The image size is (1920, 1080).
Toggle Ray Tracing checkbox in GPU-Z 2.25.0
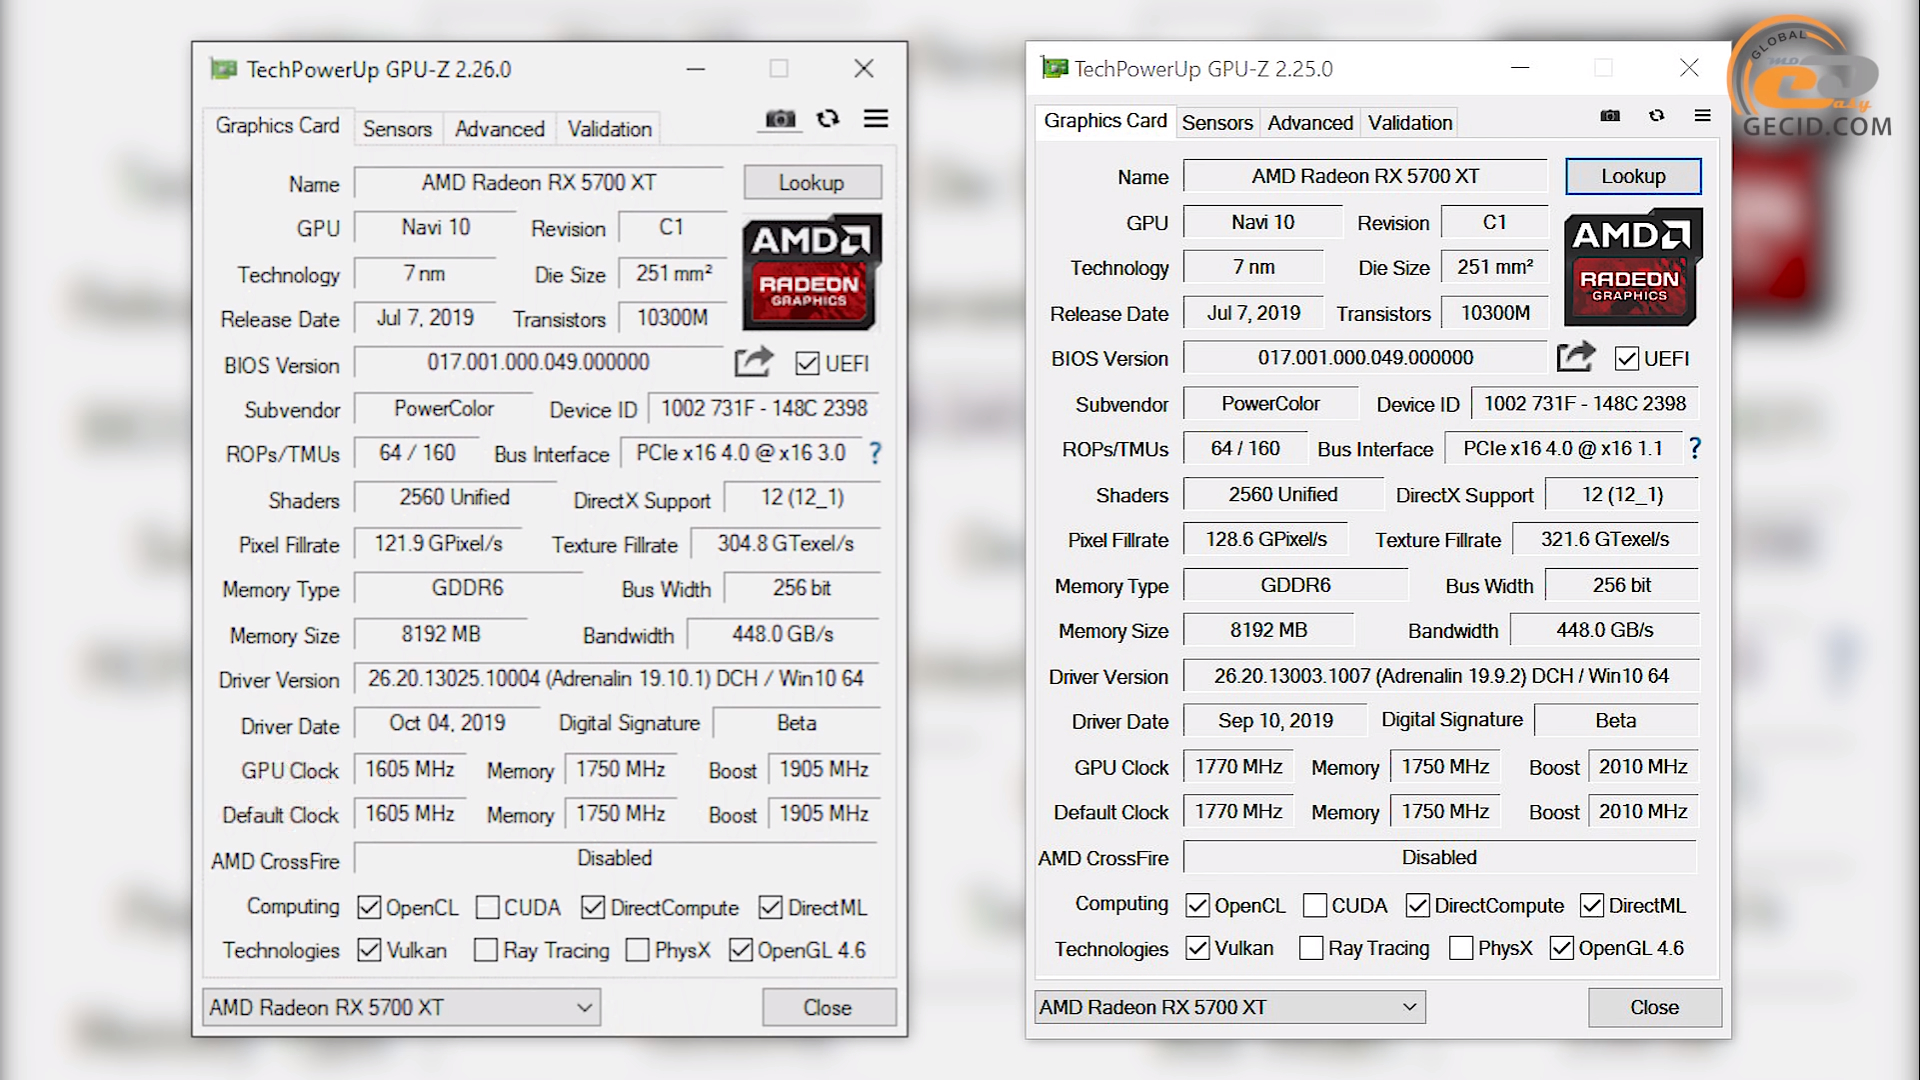coord(1311,948)
